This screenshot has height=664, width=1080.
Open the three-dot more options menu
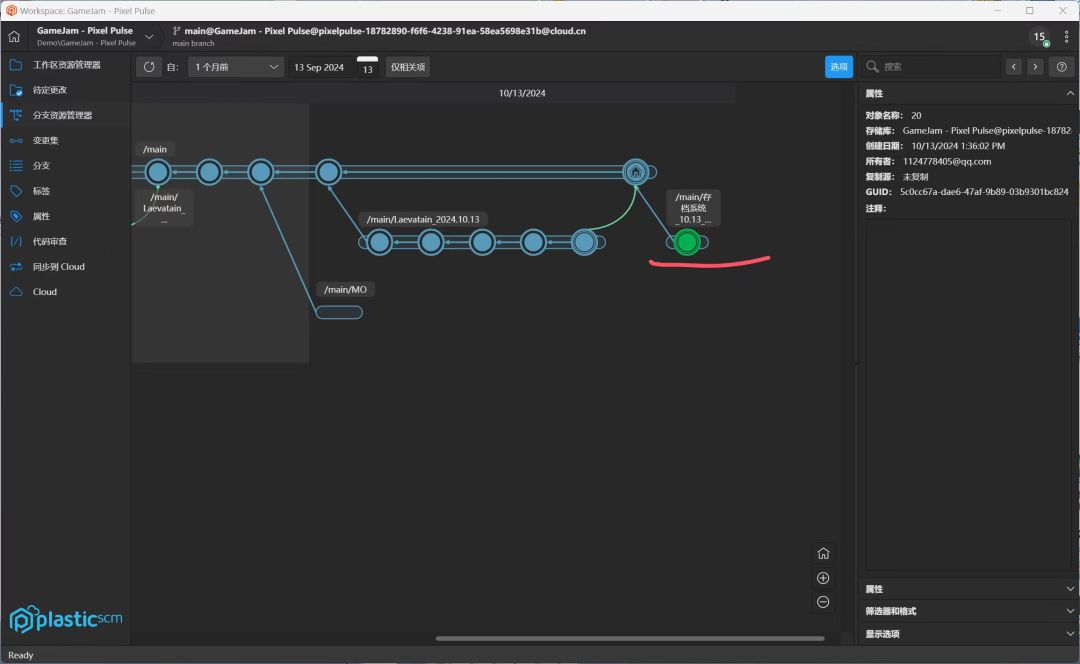point(1066,37)
